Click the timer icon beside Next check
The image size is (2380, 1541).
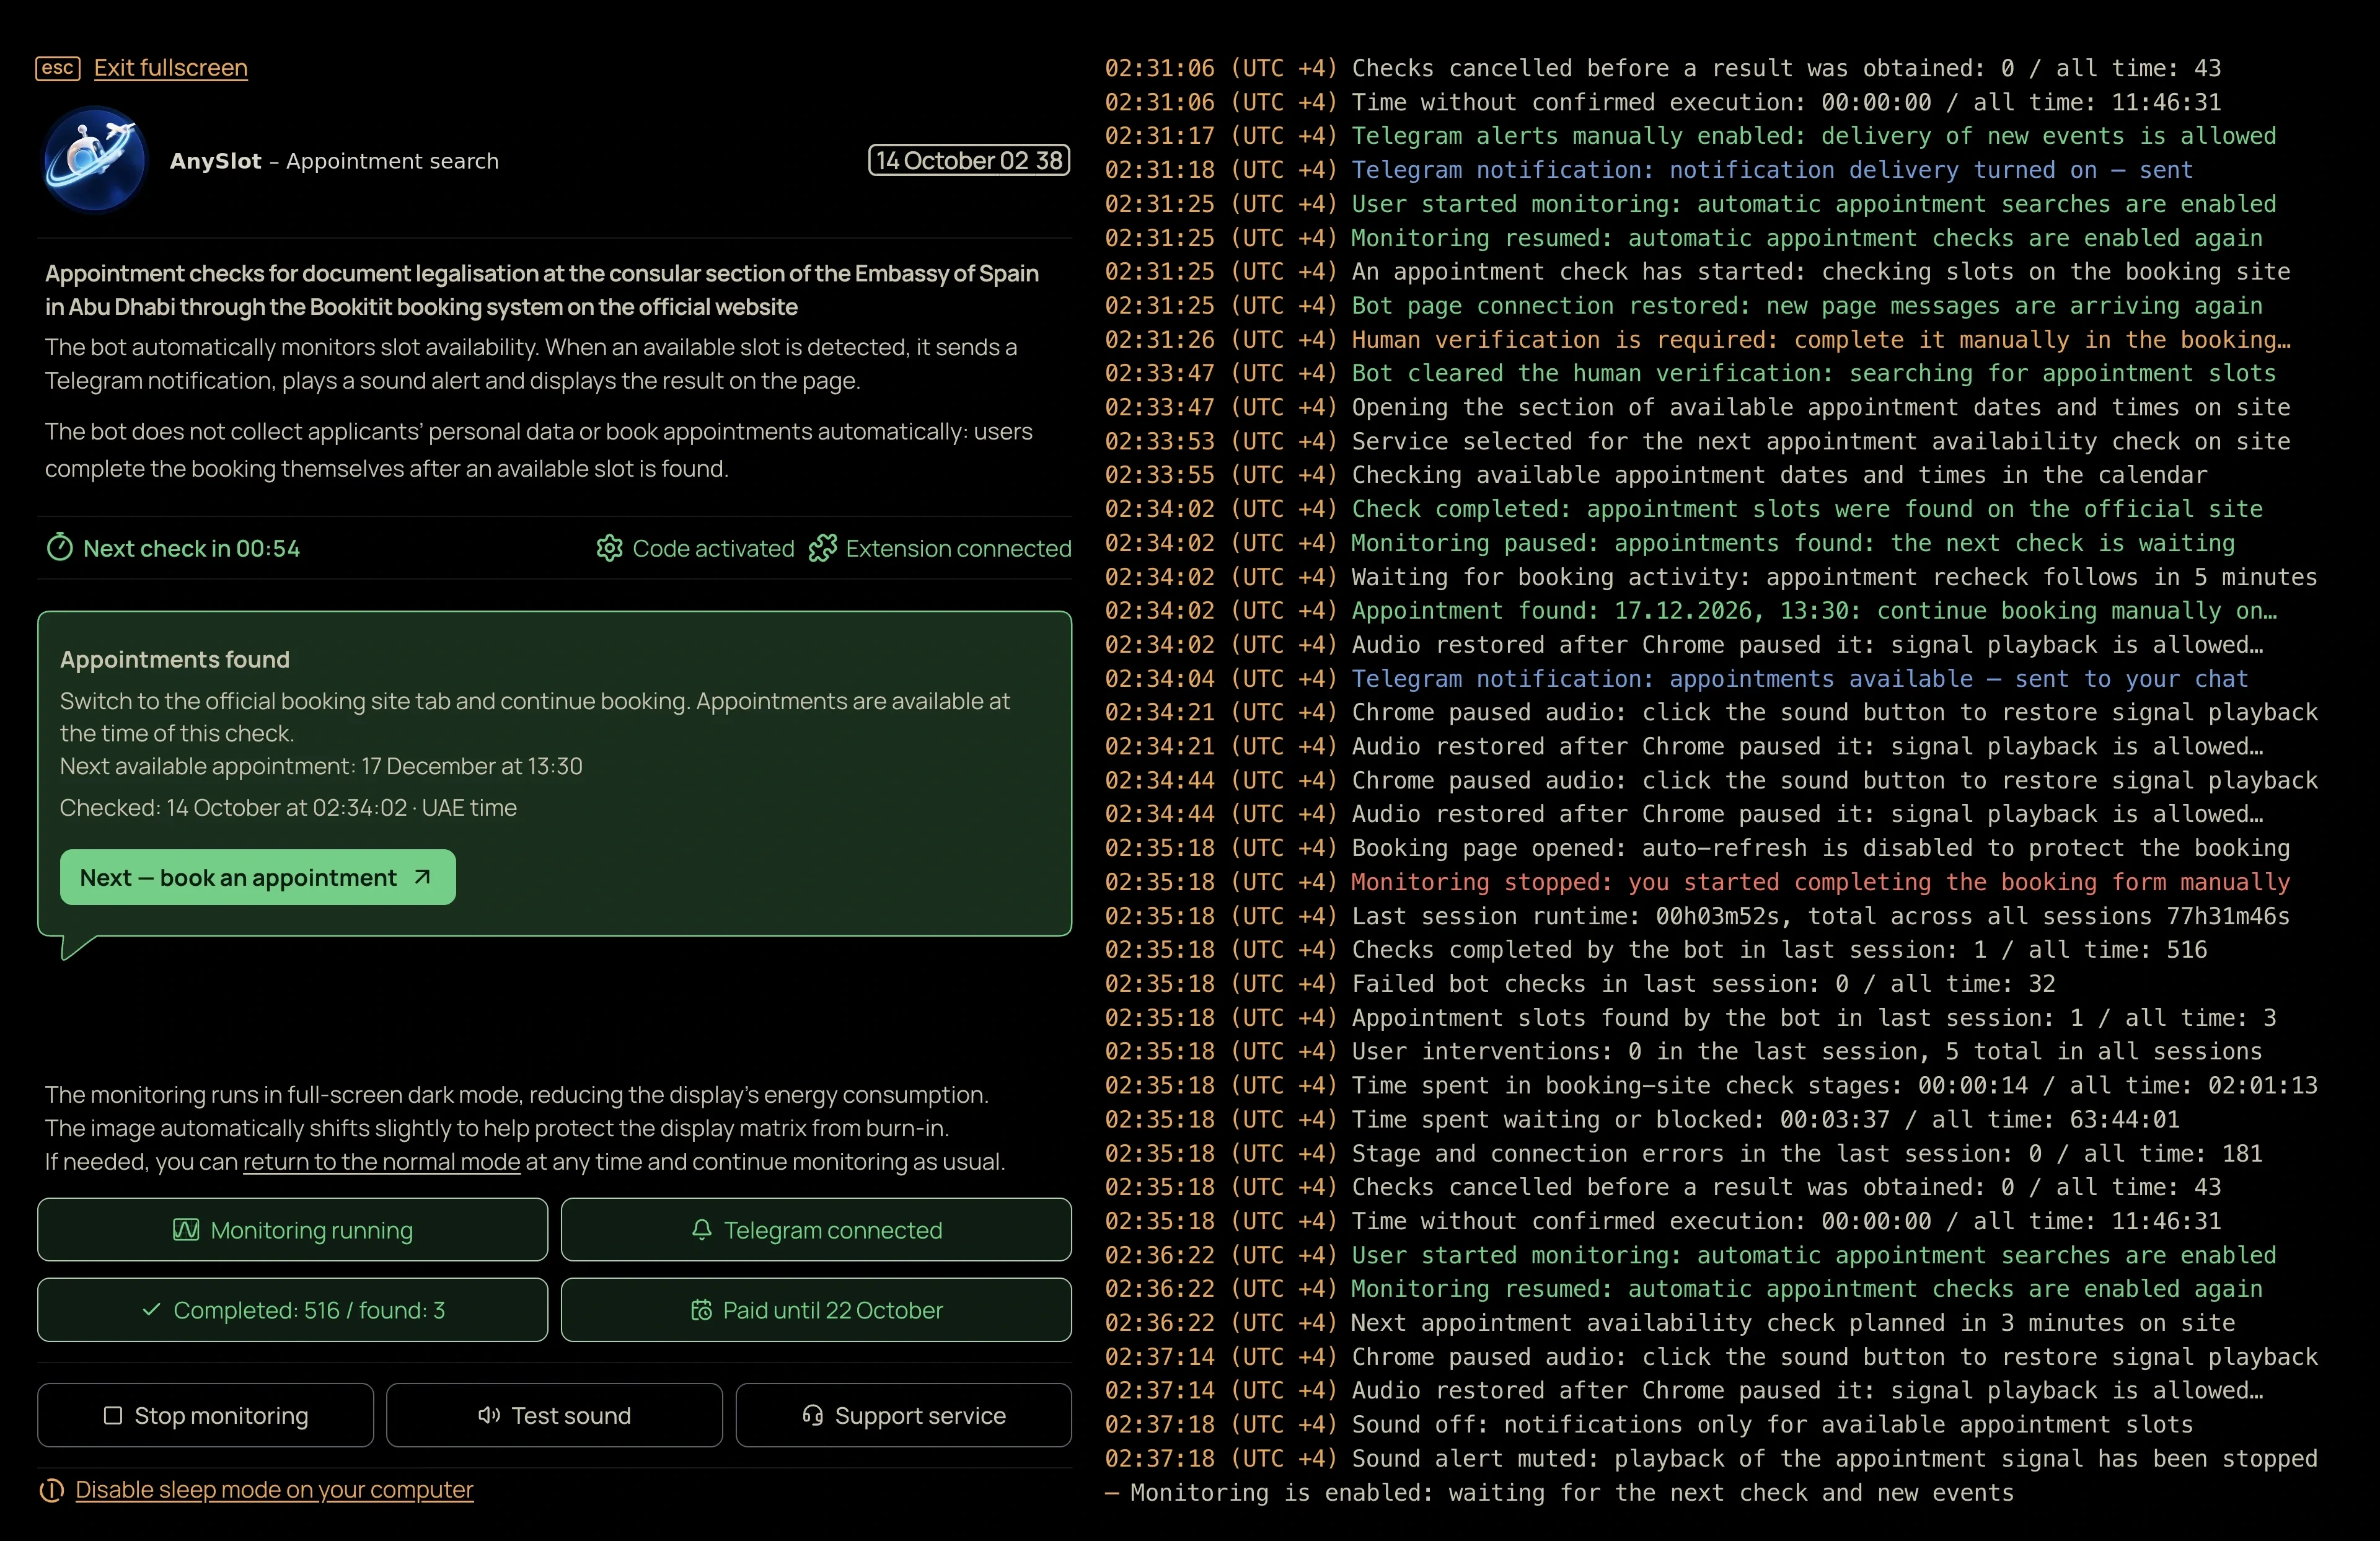point(60,548)
